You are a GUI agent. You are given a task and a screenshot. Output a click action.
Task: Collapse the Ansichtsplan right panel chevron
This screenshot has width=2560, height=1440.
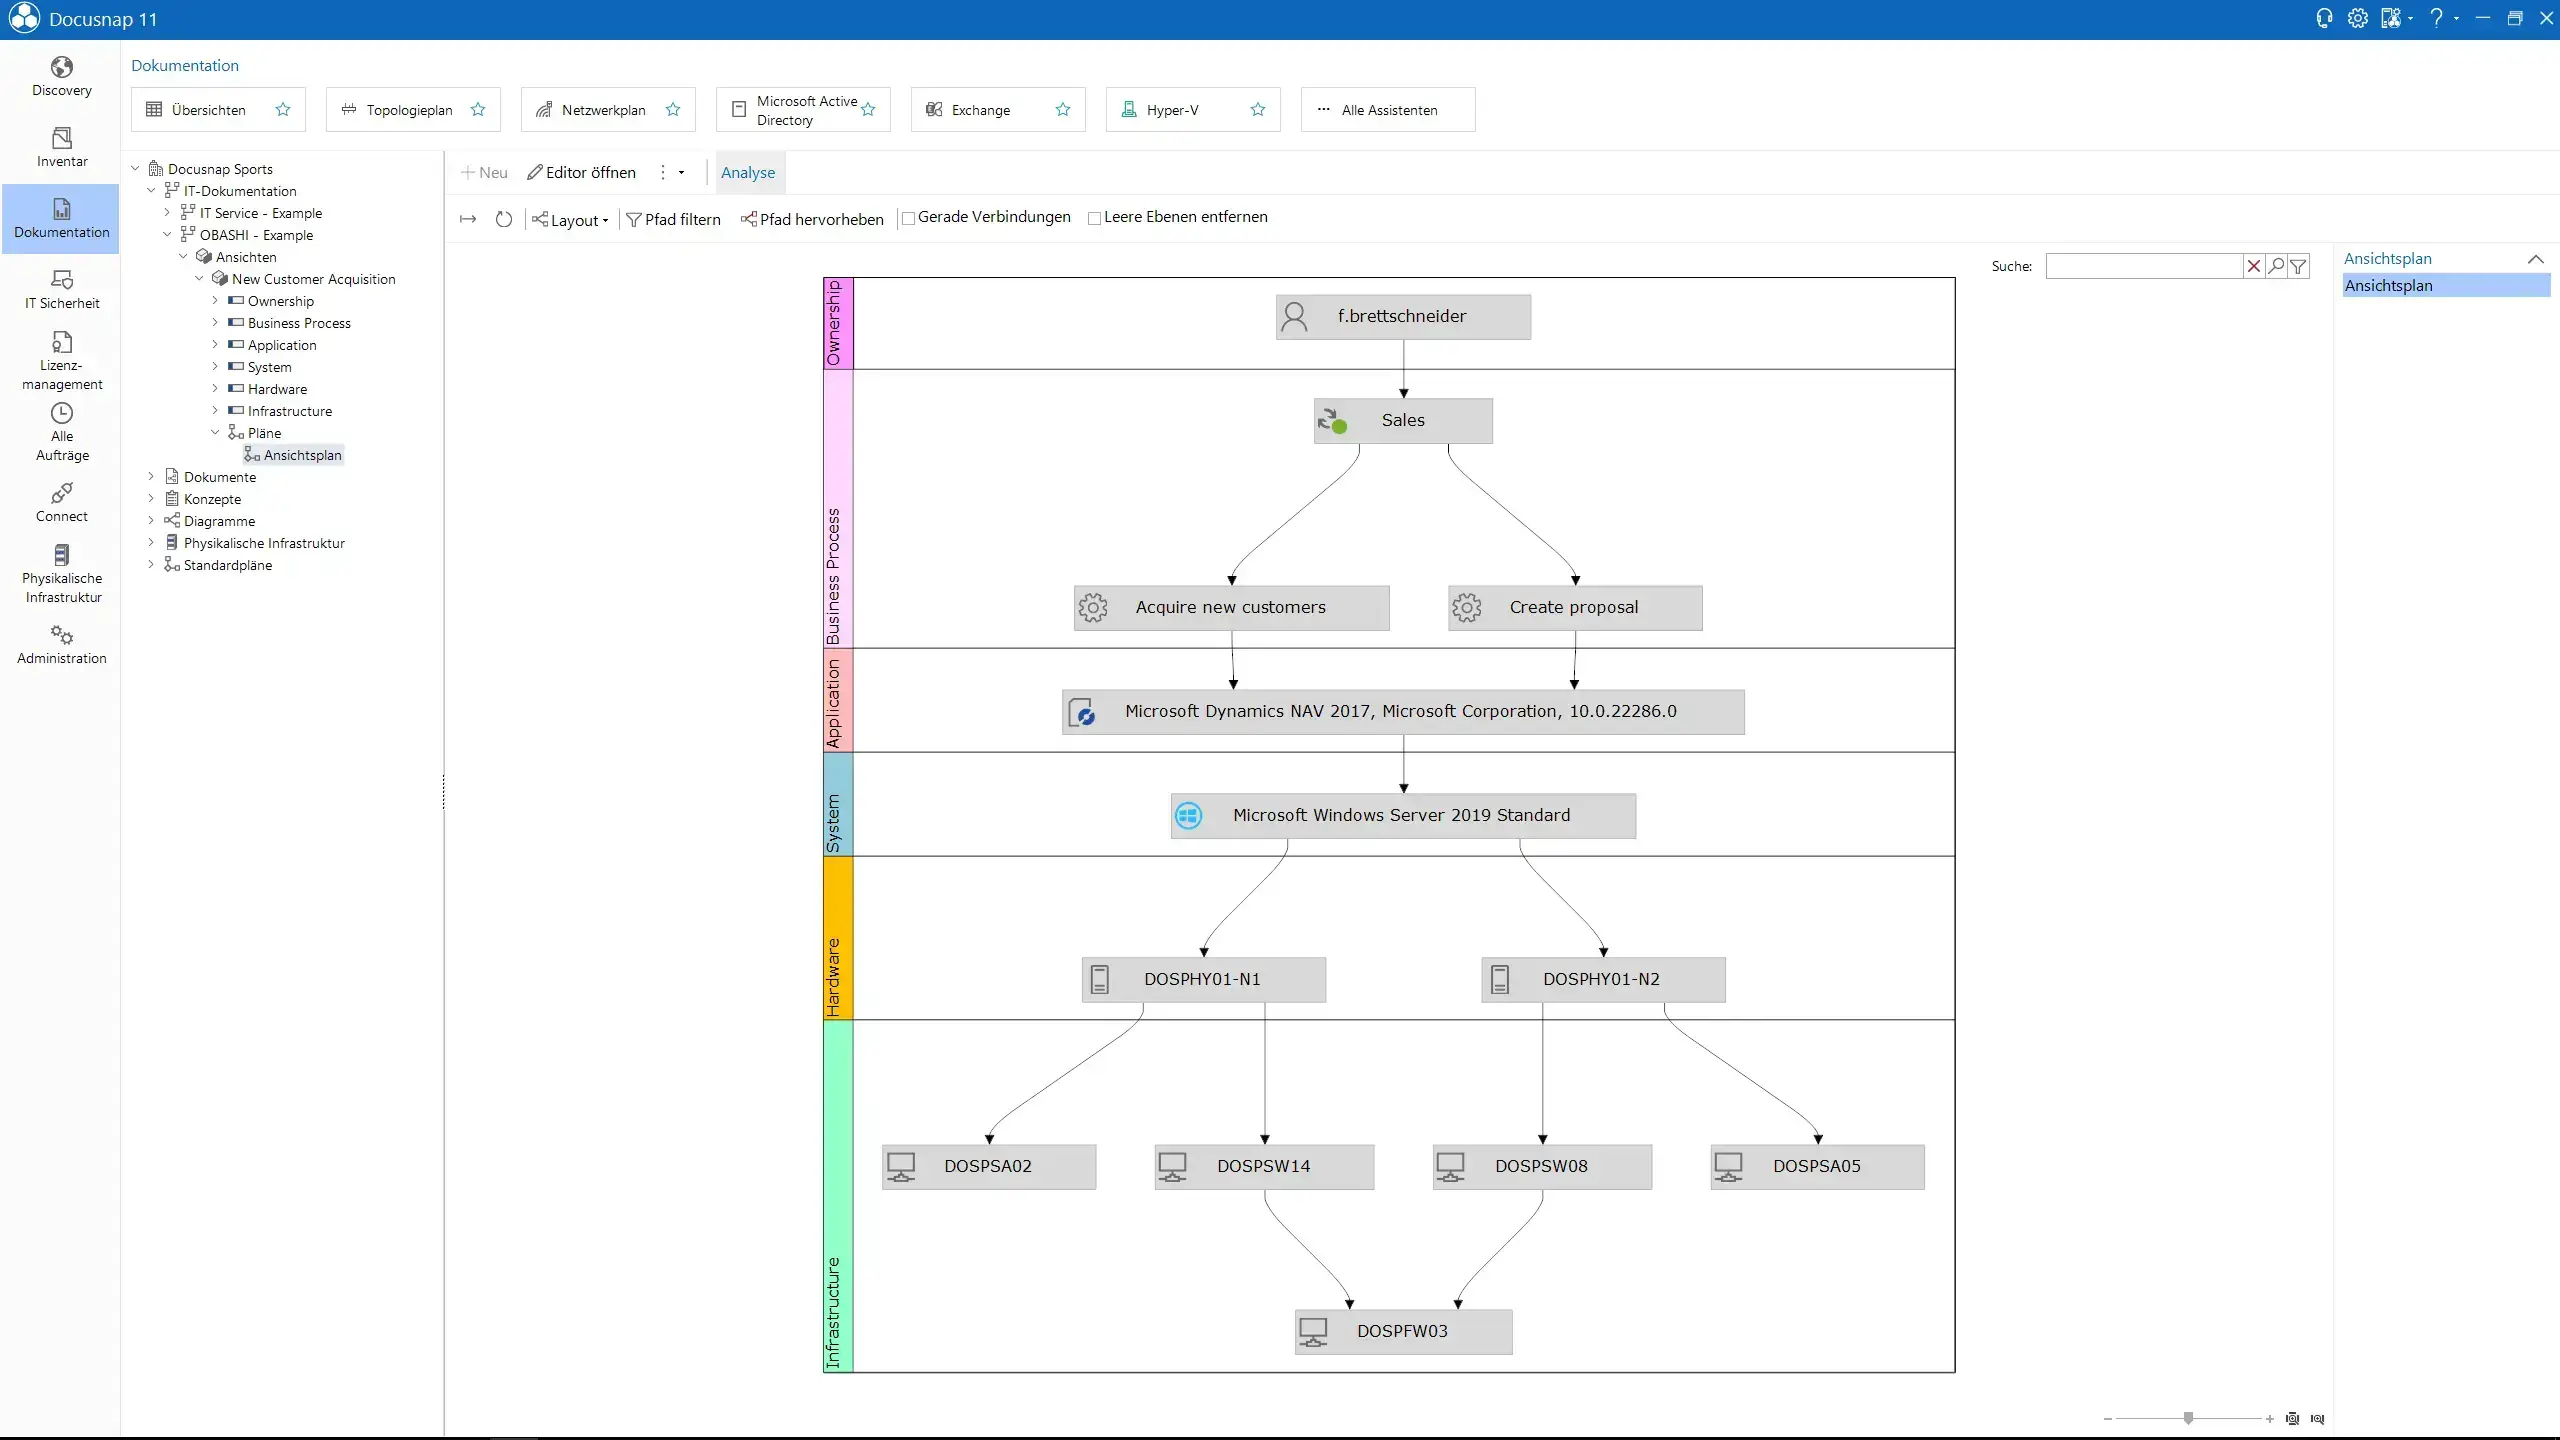click(2535, 259)
